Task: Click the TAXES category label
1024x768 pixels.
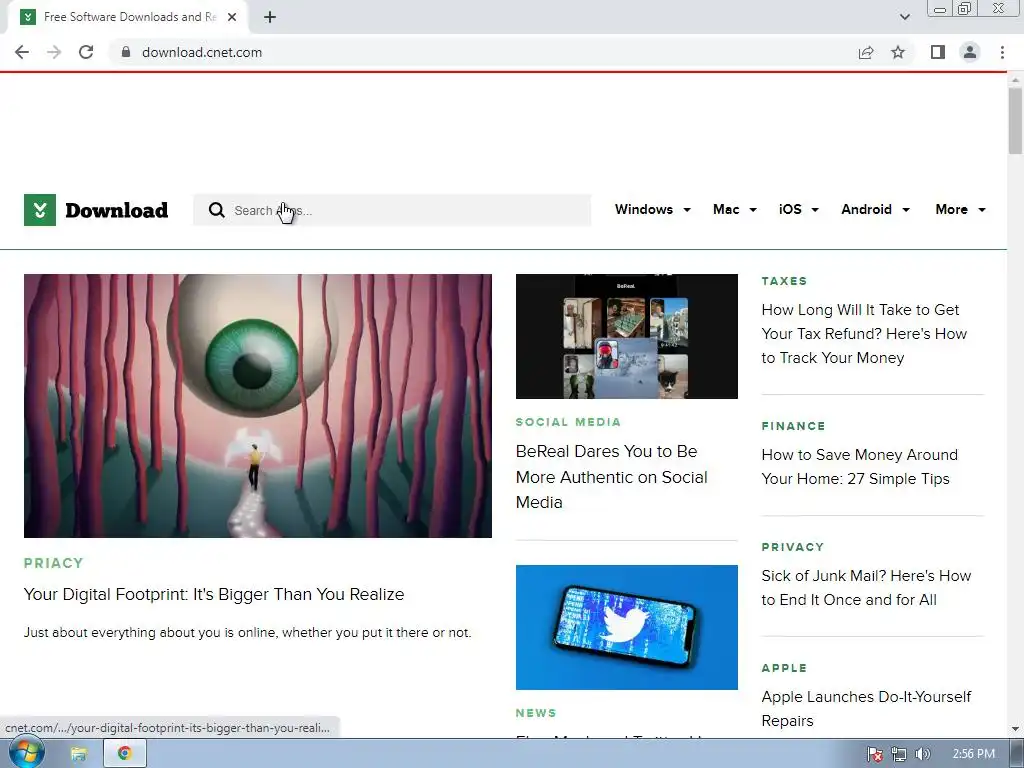Action: 784,281
